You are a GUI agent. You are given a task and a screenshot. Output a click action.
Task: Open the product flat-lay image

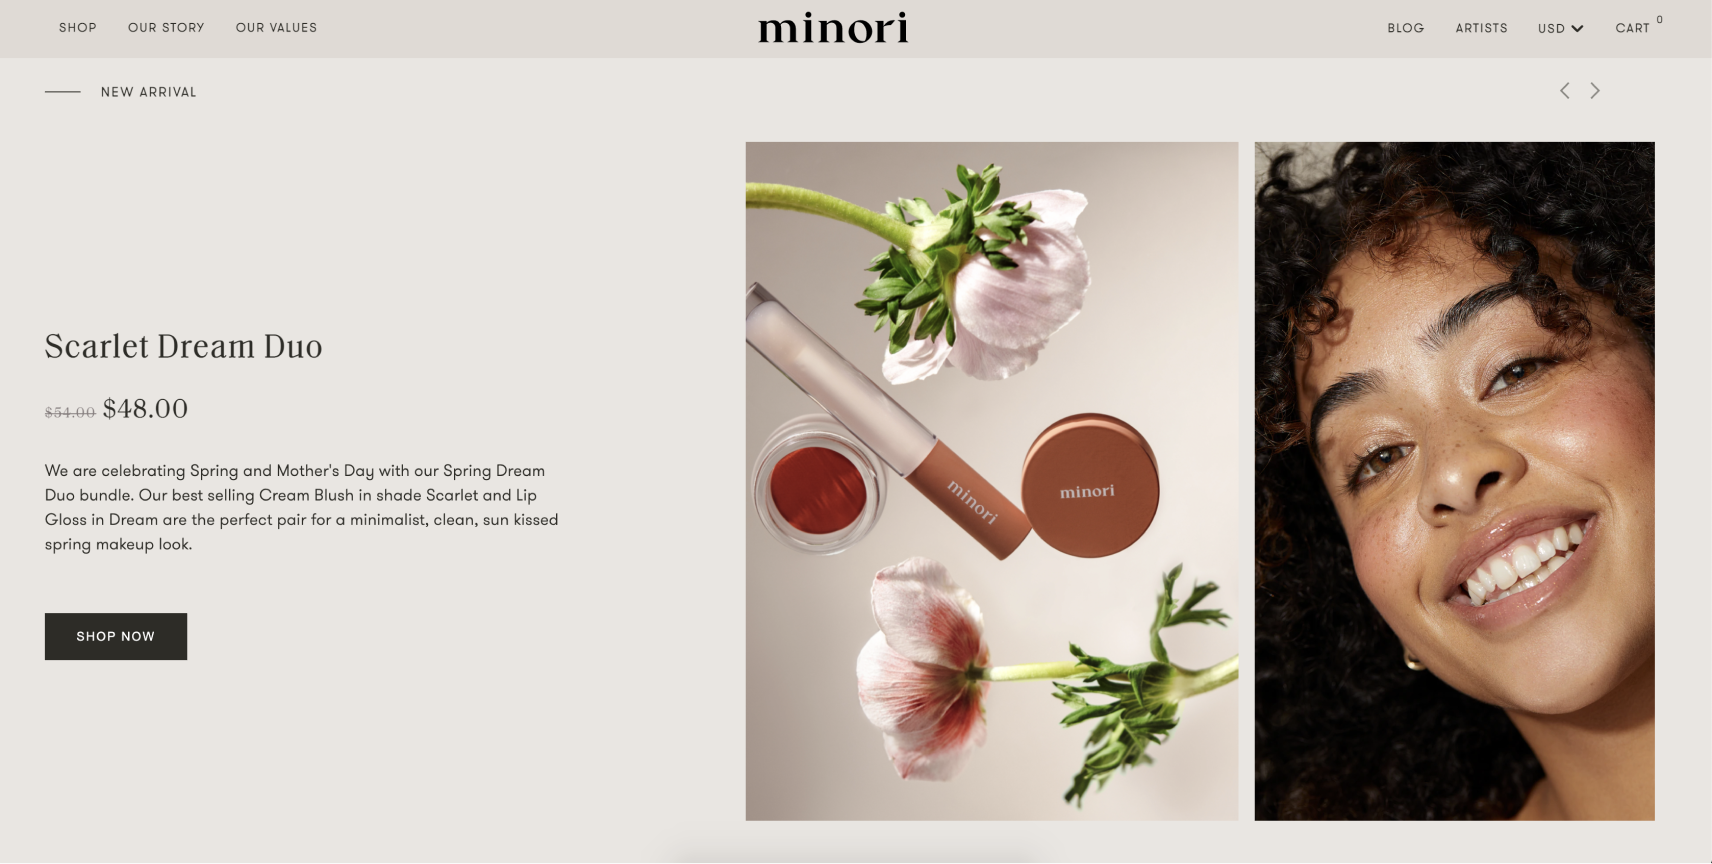992,481
